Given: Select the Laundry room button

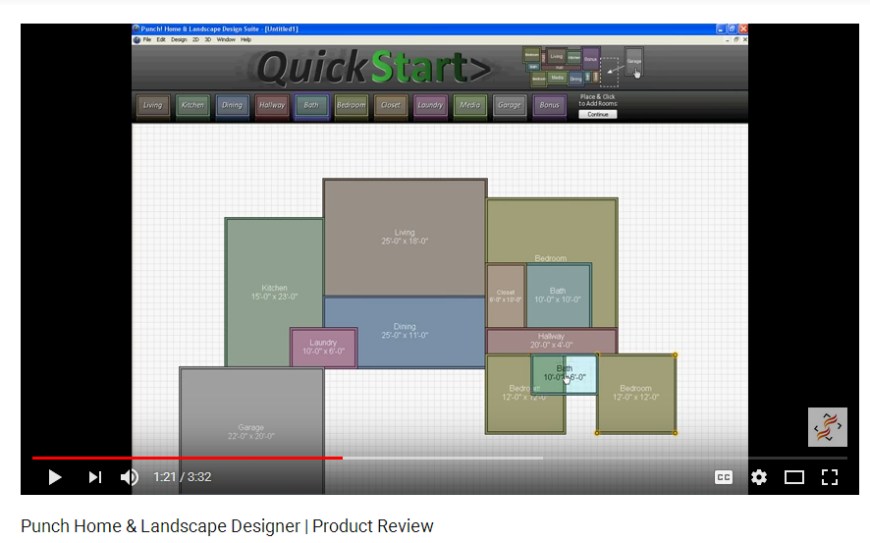Looking at the screenshot, I should point(431,105).
